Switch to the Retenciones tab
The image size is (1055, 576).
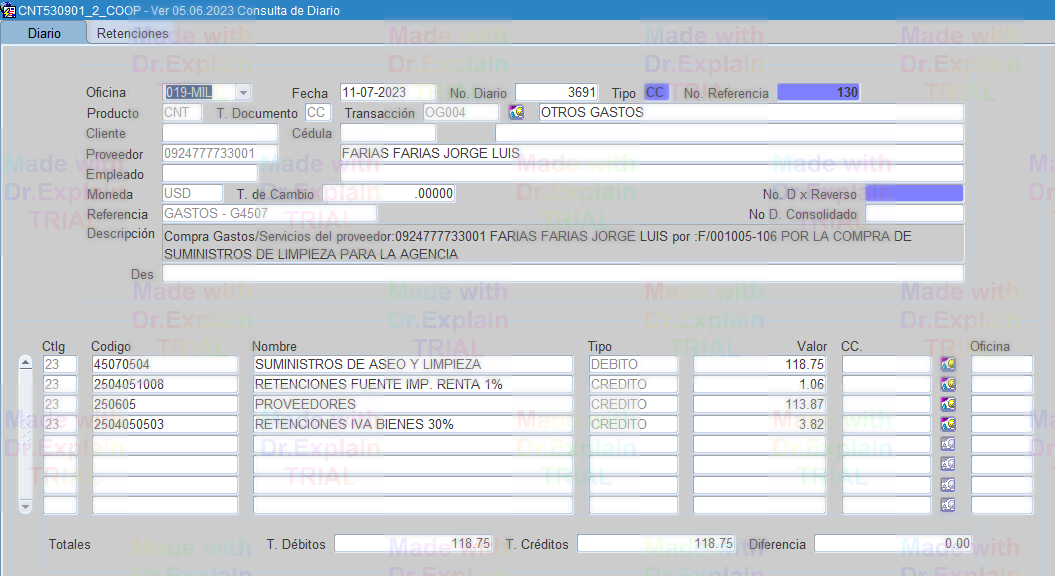point(132,33)
